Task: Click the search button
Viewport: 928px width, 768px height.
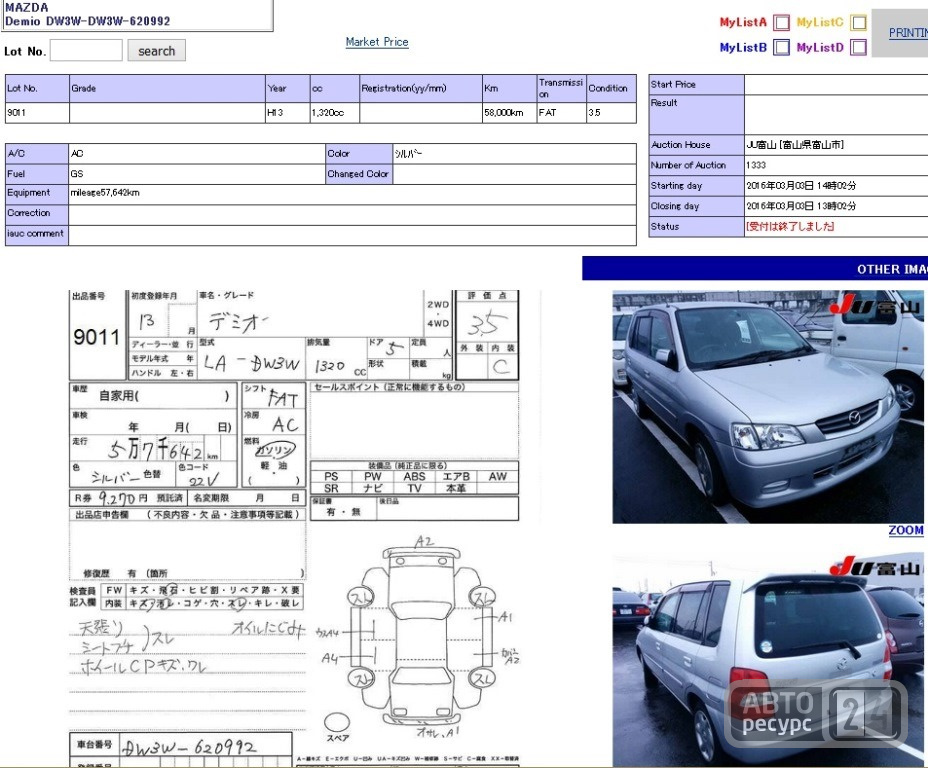Action: click(x=156, y=51)
